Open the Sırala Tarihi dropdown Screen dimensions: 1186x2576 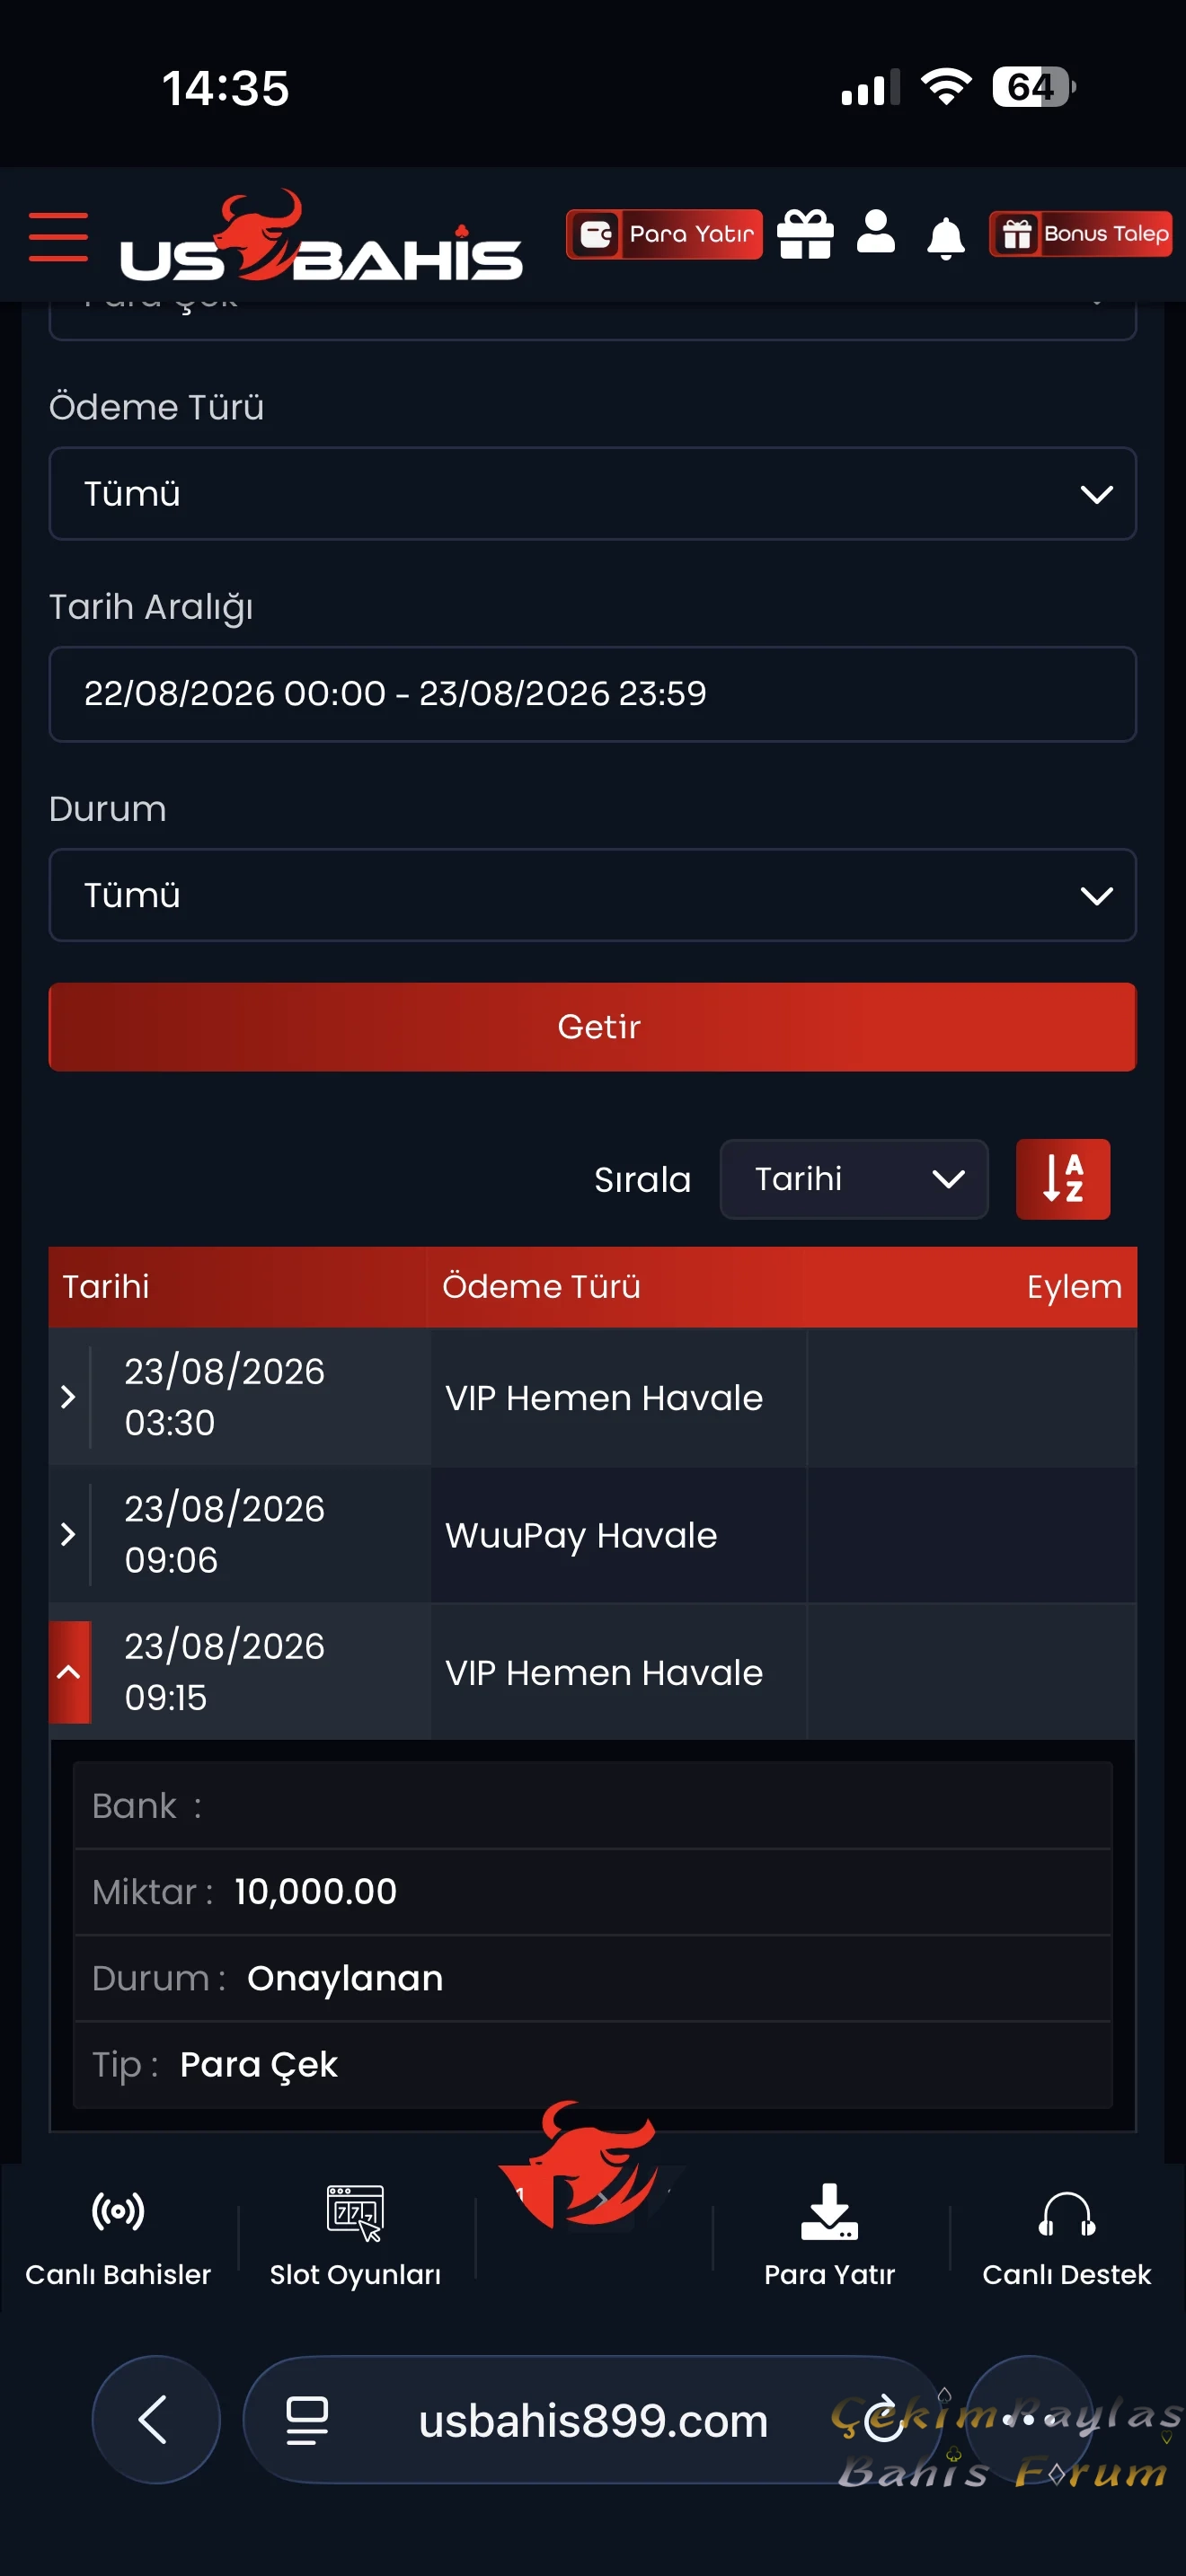click(x=854, y=1178)
